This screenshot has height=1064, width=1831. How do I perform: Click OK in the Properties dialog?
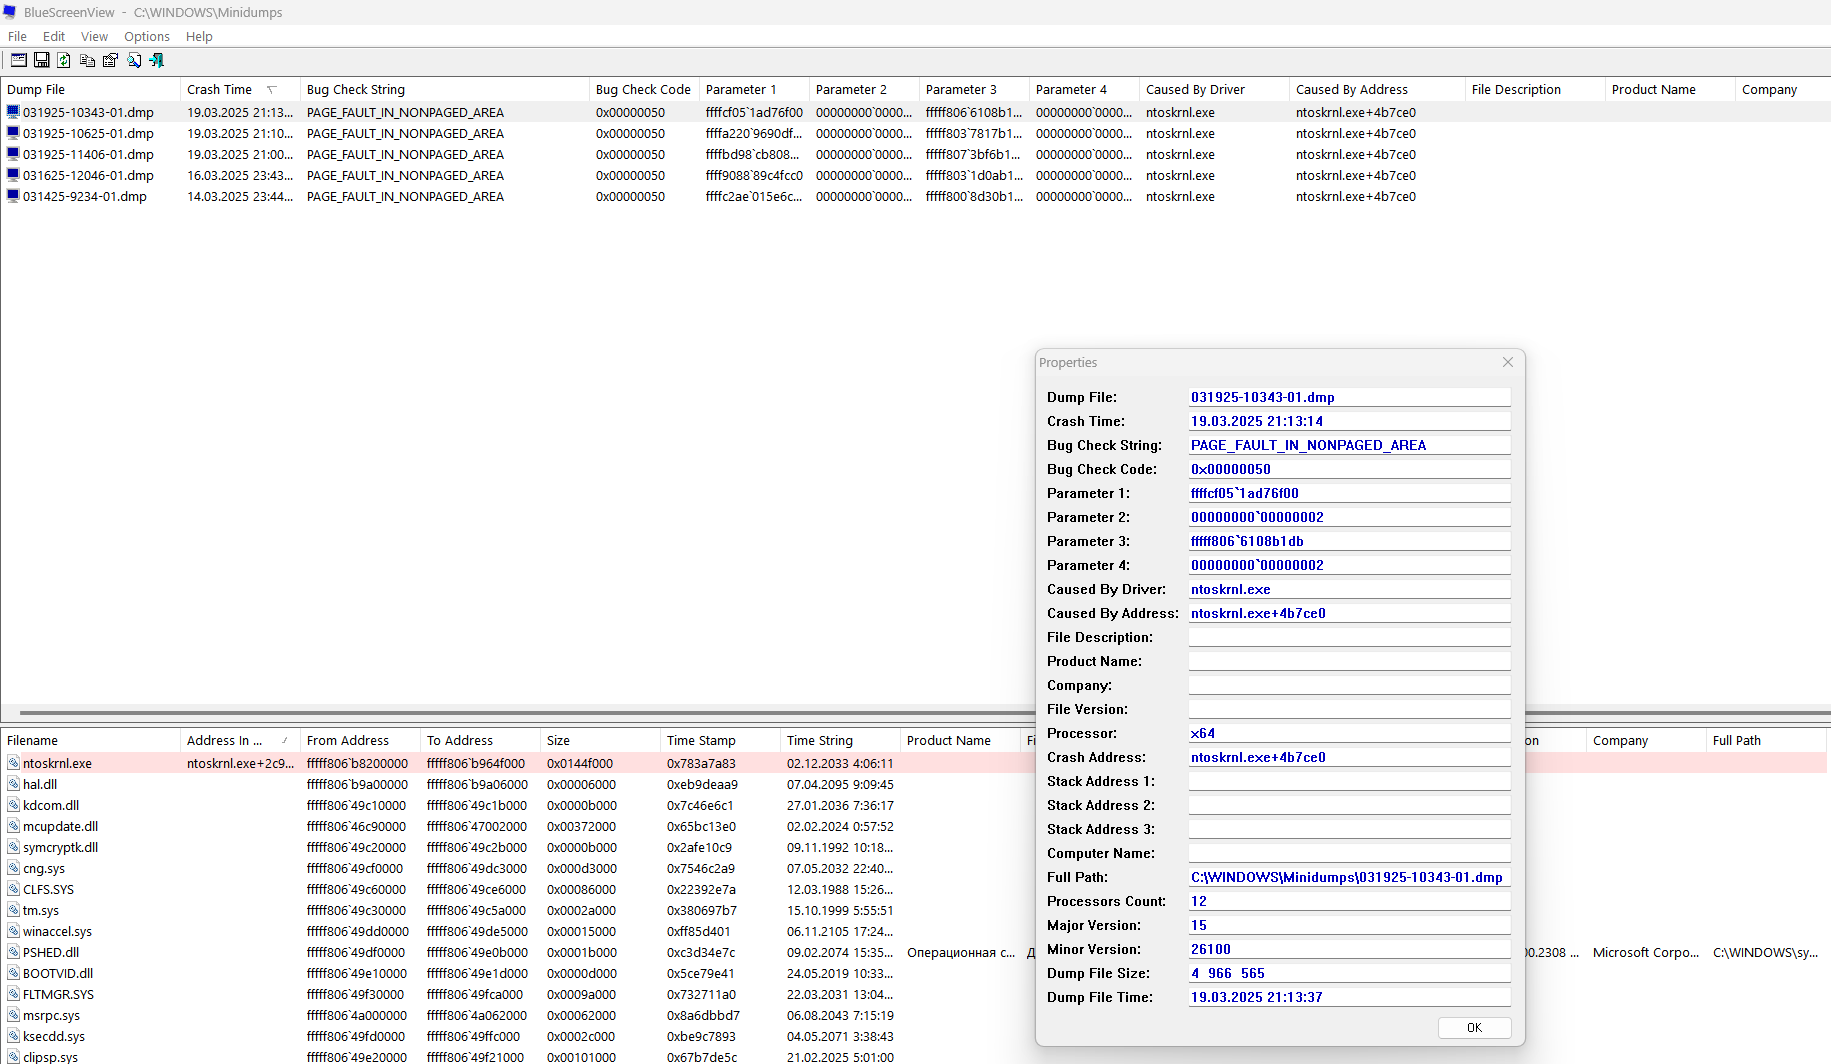1474,1028
